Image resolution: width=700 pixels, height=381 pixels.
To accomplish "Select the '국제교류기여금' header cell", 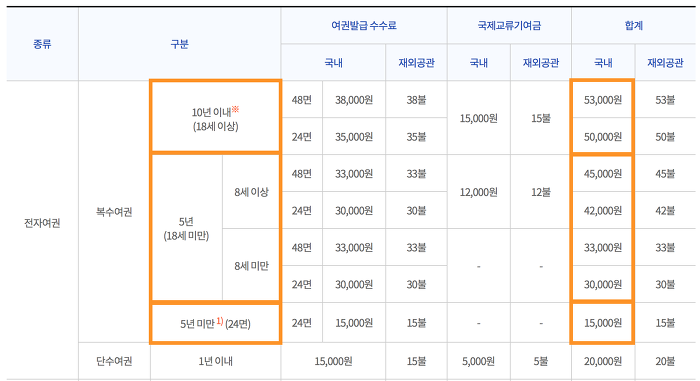I will [509, 25].
